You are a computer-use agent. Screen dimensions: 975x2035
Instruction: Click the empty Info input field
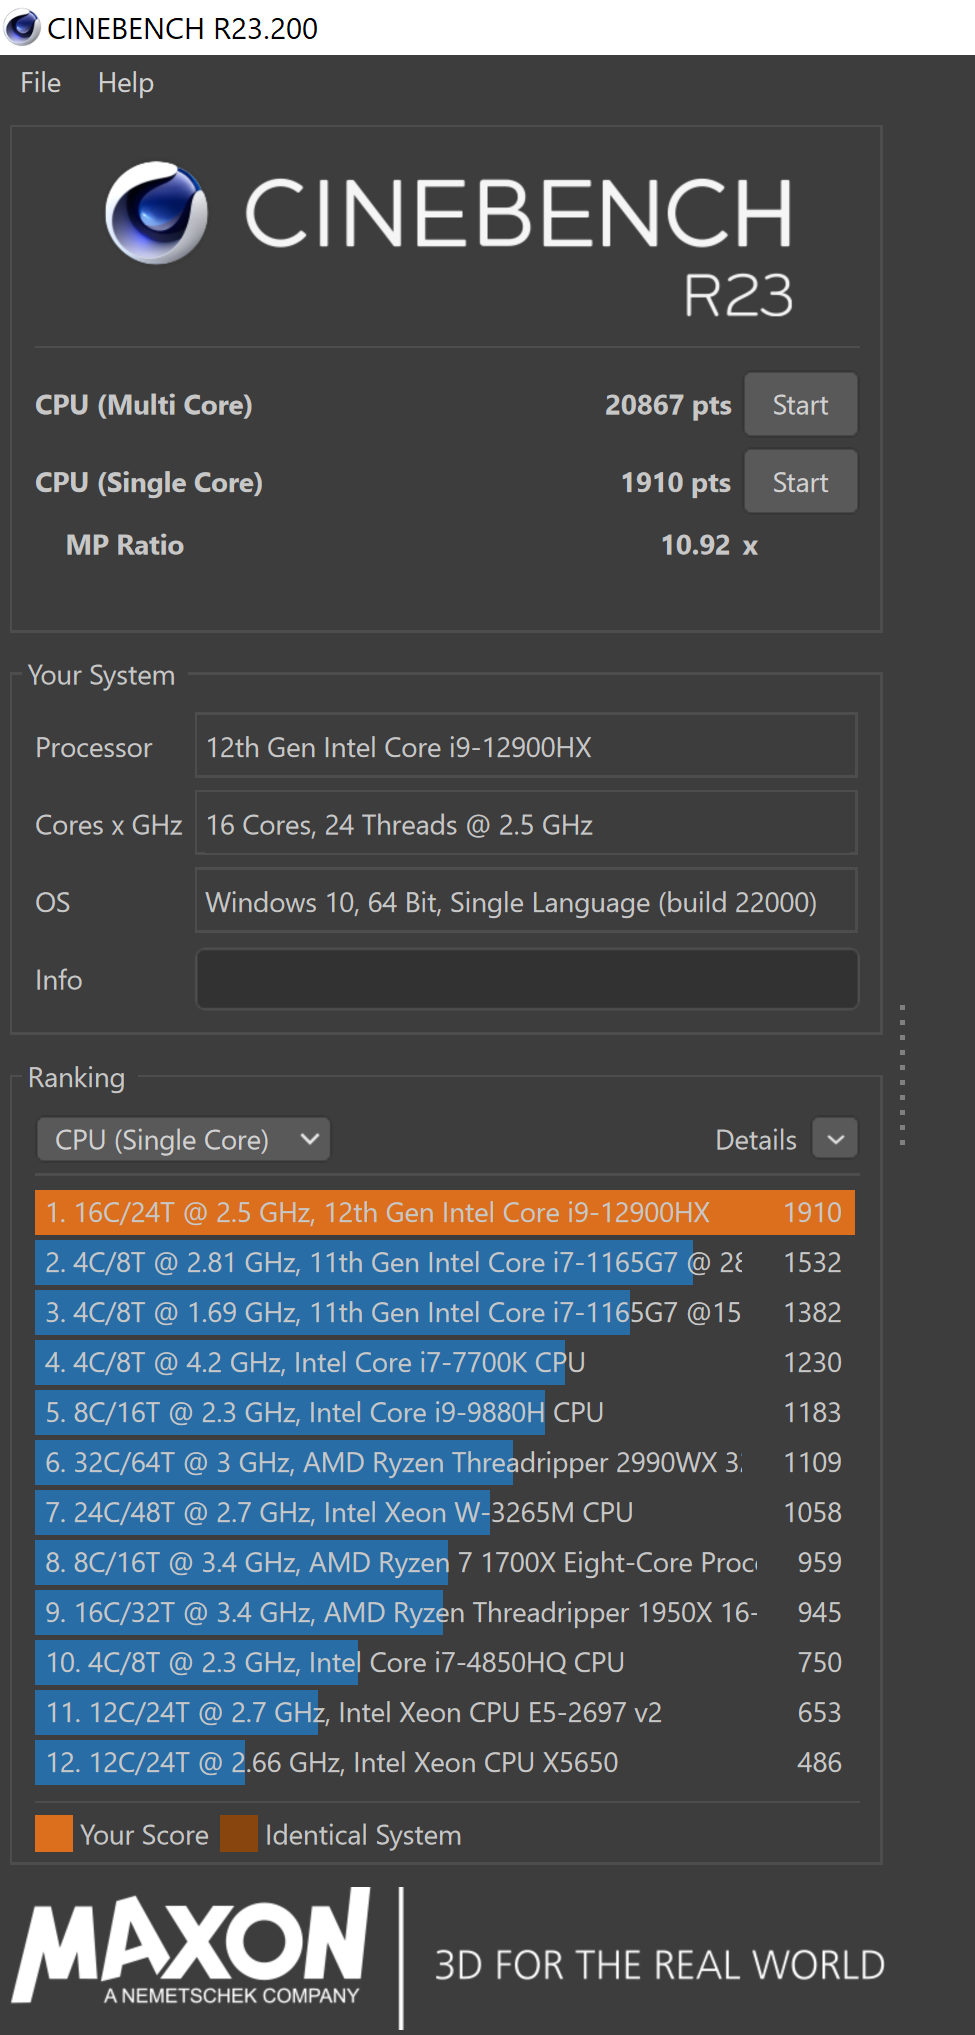(x=527, y=979)
